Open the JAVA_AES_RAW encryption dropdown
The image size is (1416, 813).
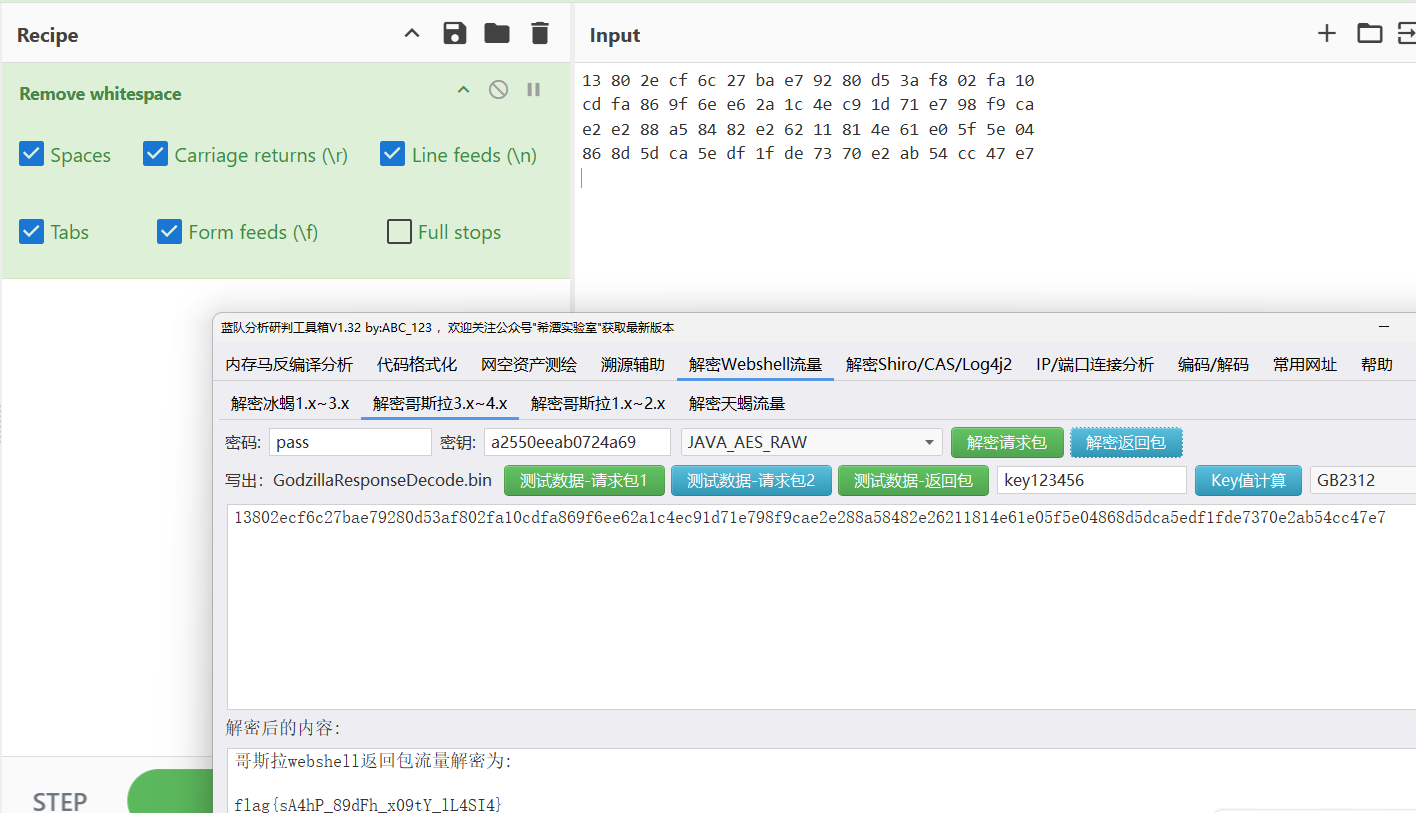point(812,442)
